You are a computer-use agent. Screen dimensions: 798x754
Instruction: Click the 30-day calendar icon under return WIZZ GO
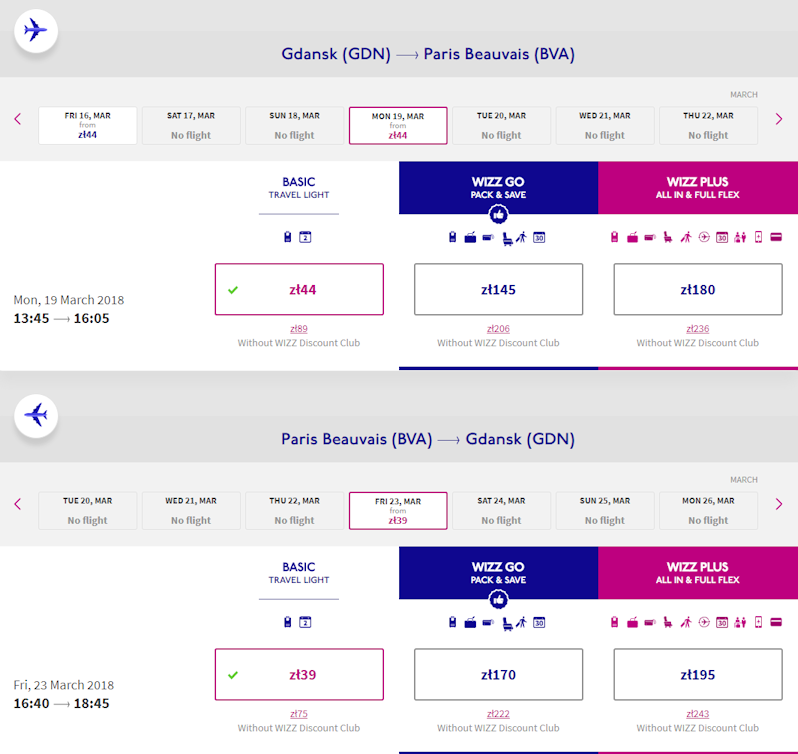point(539,622)
